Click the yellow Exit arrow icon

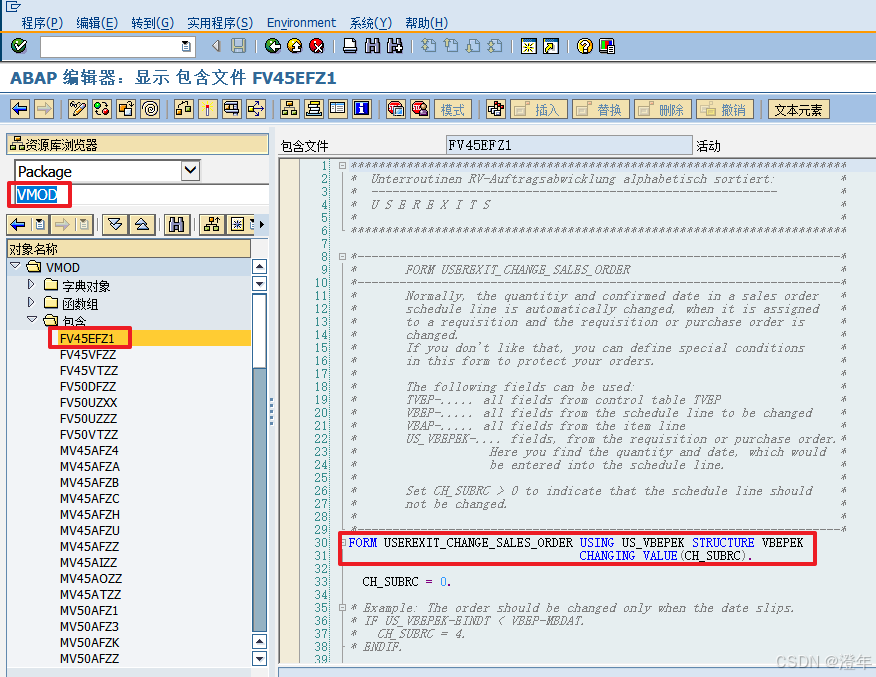[294, 45]
